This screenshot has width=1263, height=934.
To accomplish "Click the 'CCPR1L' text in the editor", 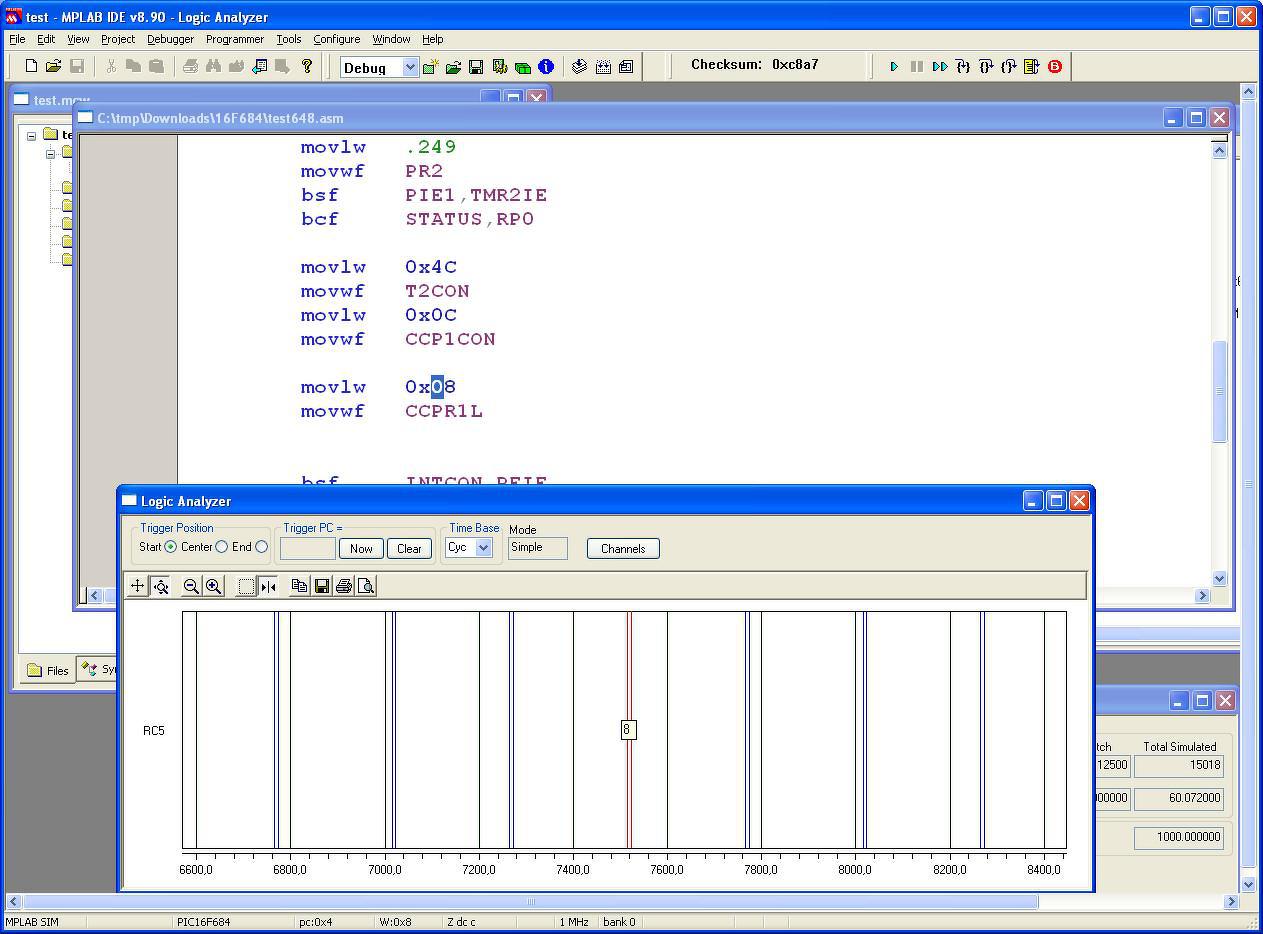I will coord(444,411).
